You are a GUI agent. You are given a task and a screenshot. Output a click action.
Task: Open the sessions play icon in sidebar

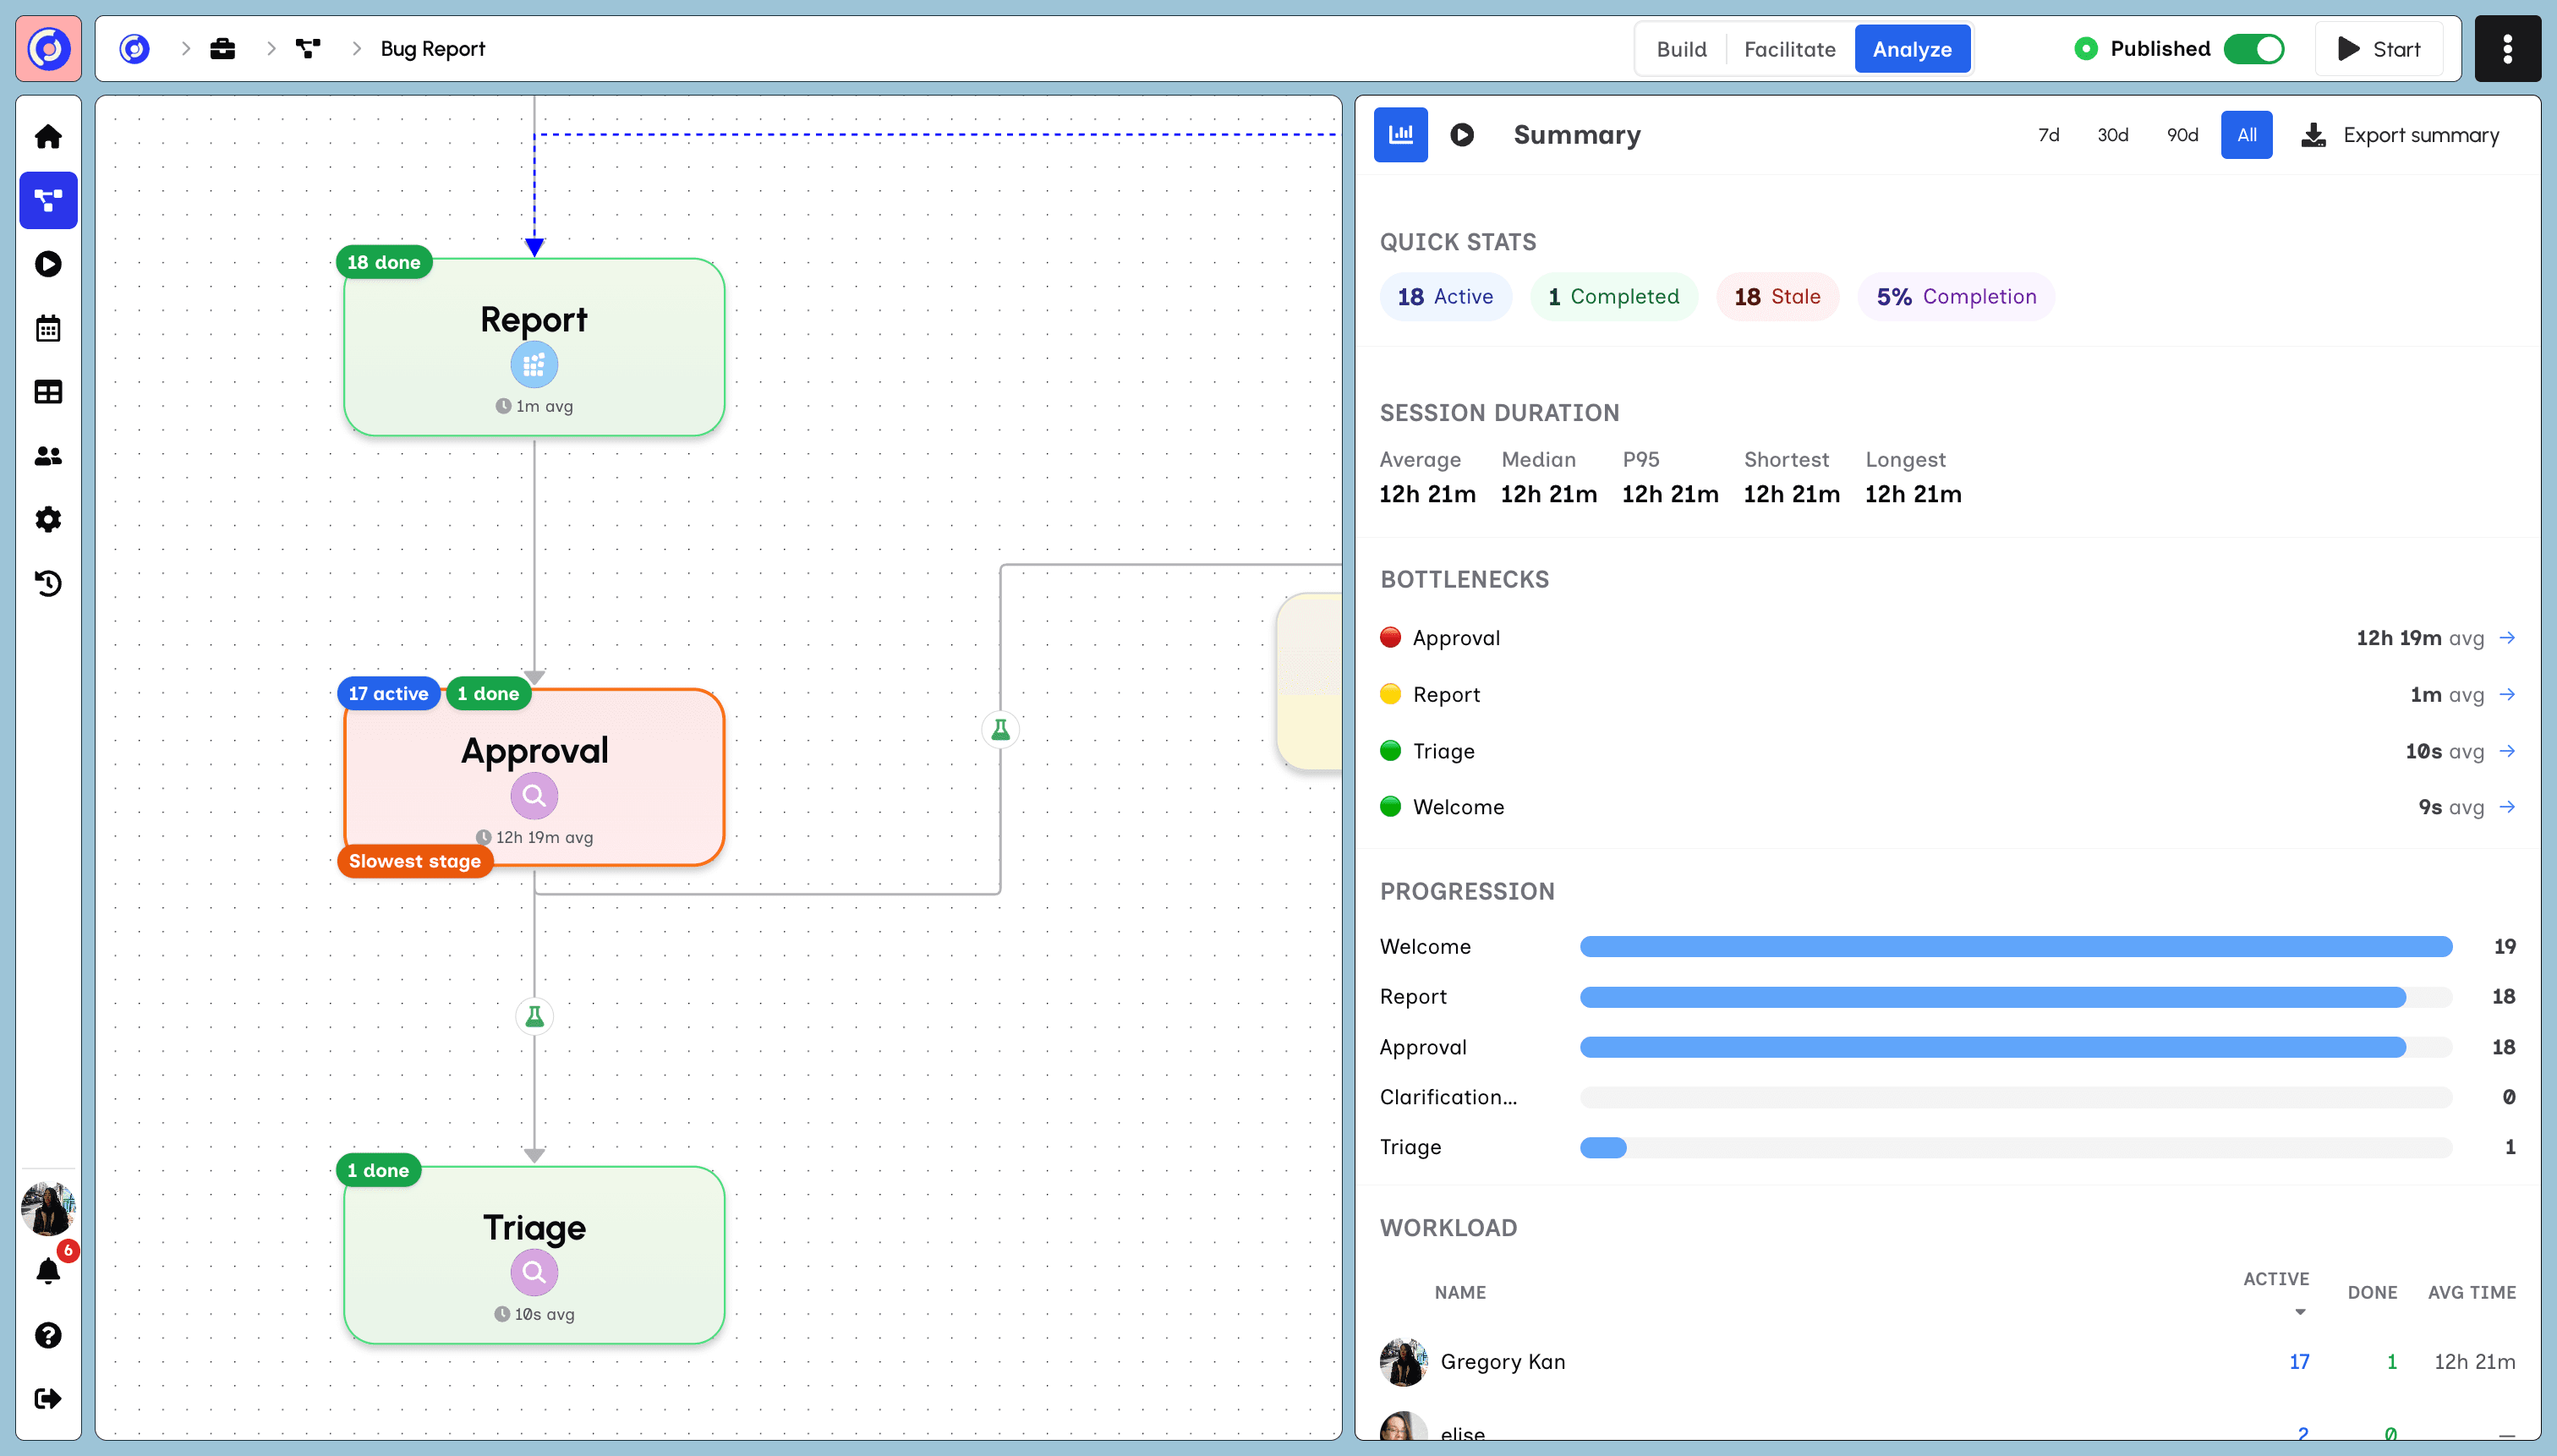tap(48, 264)
